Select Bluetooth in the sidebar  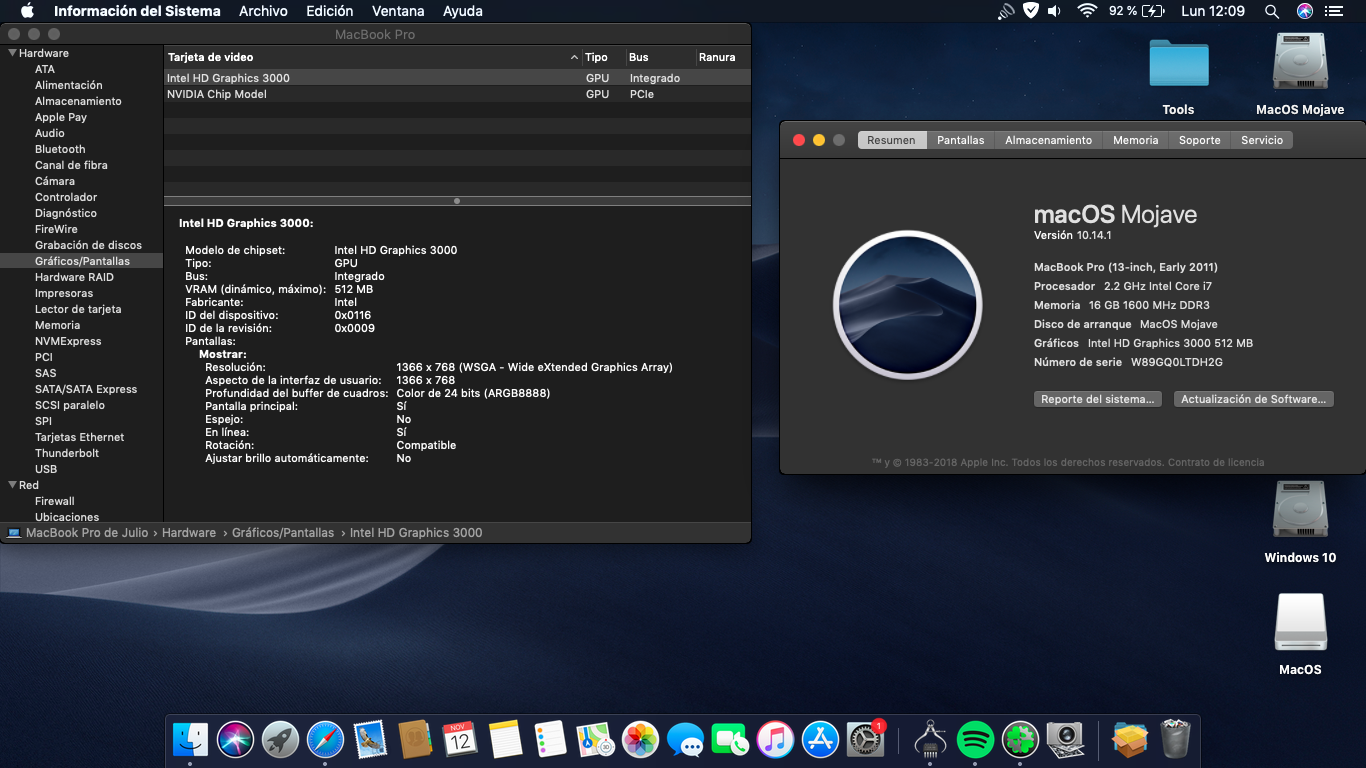[x=60, y=149]
